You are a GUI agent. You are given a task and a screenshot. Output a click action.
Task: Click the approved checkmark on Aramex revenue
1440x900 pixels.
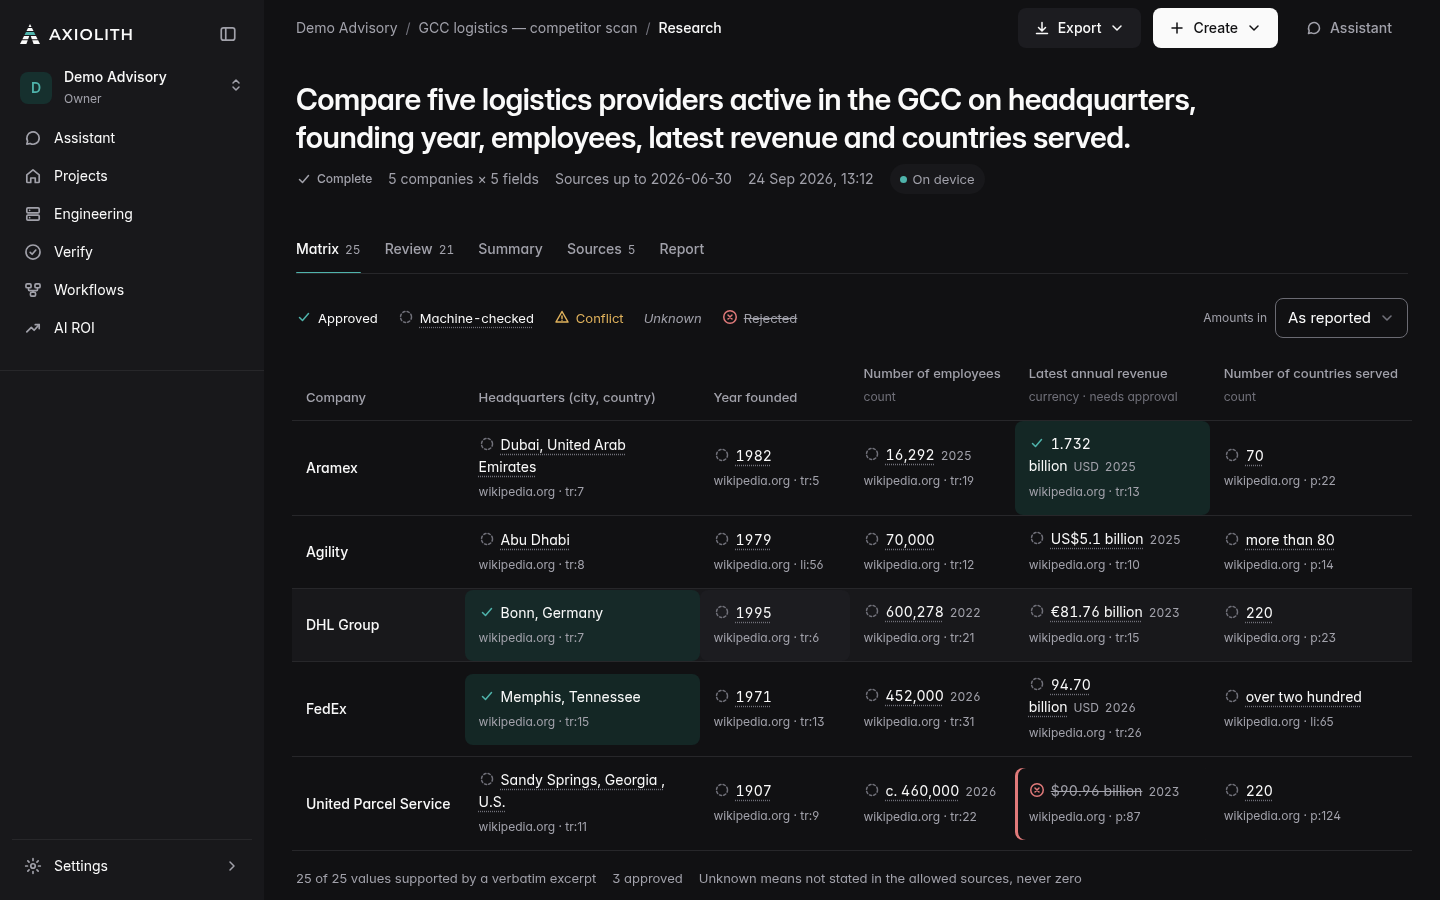pos(1037,443)
